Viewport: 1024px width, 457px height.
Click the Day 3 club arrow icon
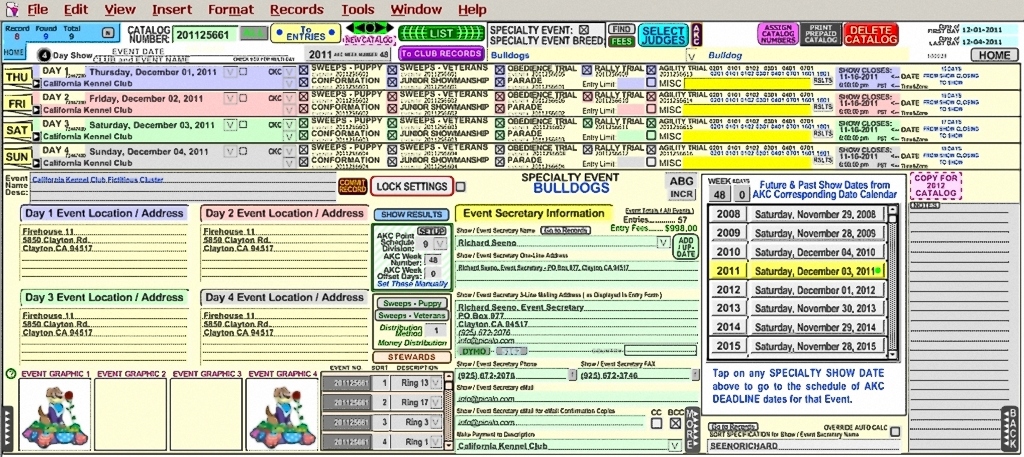click(x=37, y=136)
